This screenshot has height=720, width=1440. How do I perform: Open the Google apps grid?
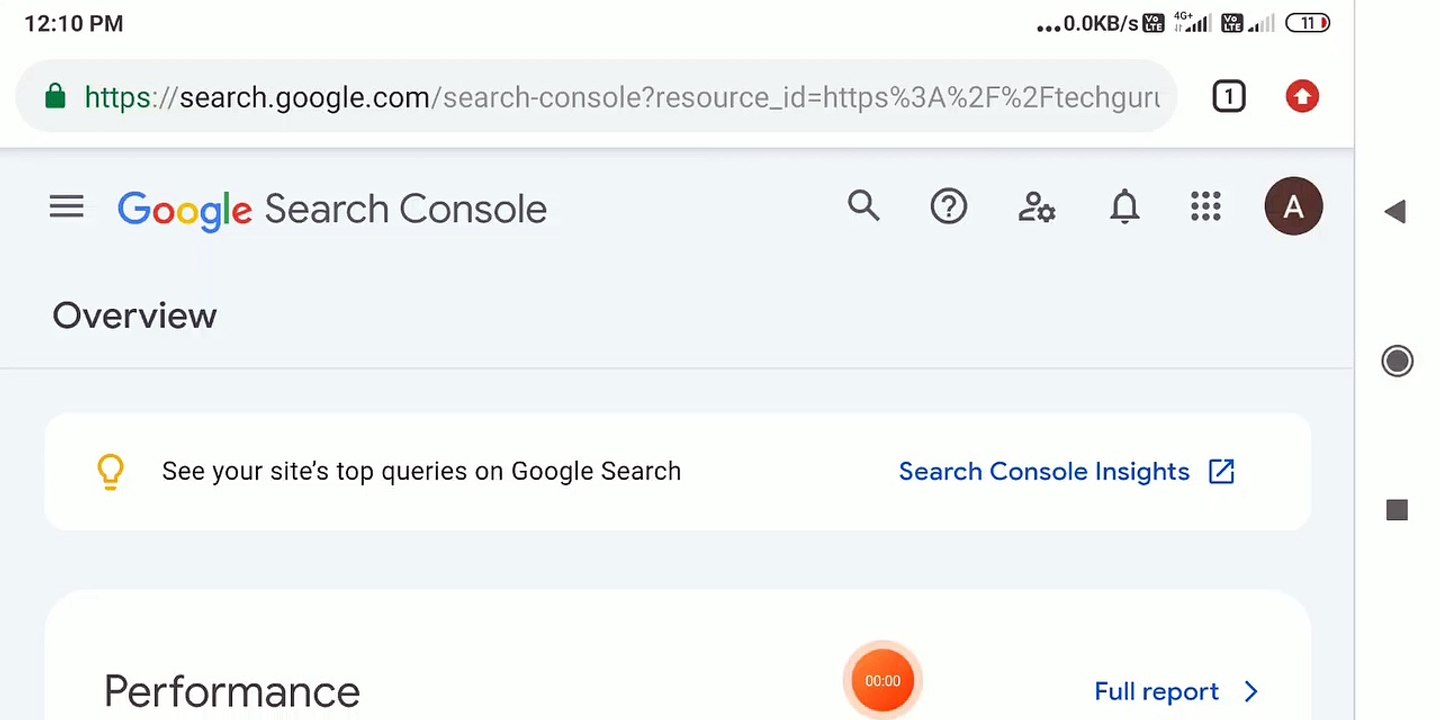(1206, 207)
